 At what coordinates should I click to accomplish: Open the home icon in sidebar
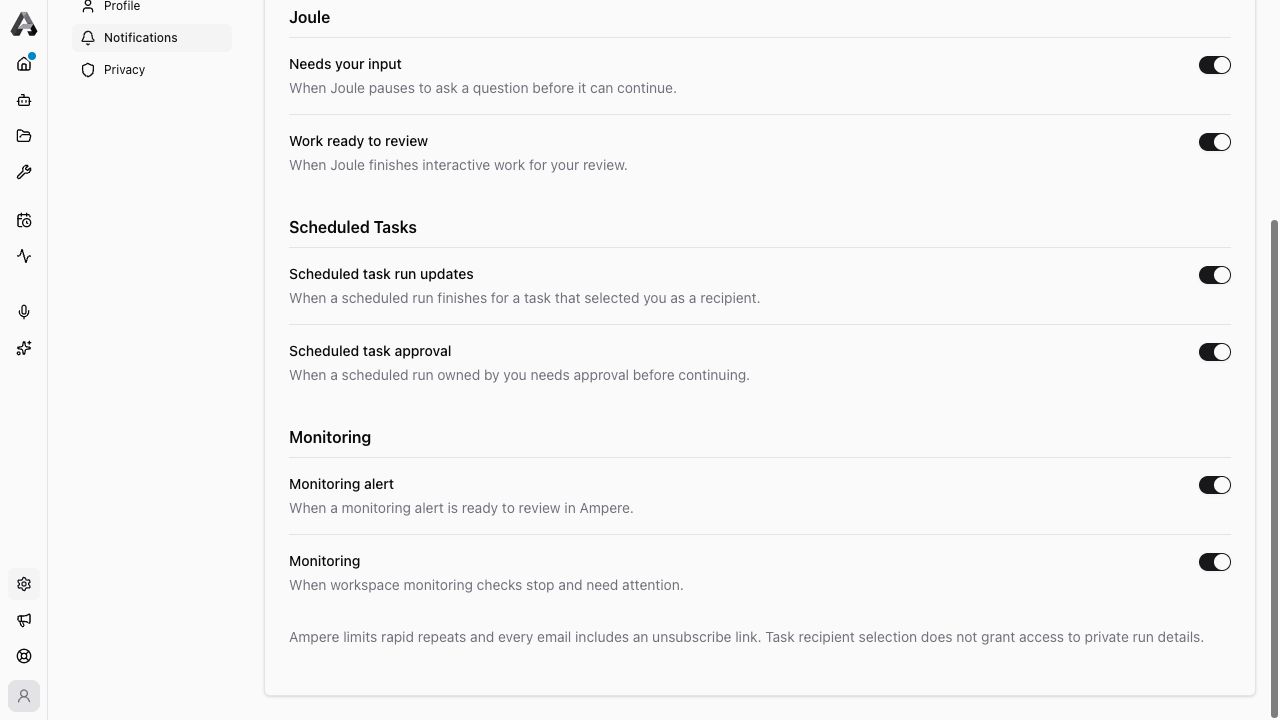tap(24, 64)
